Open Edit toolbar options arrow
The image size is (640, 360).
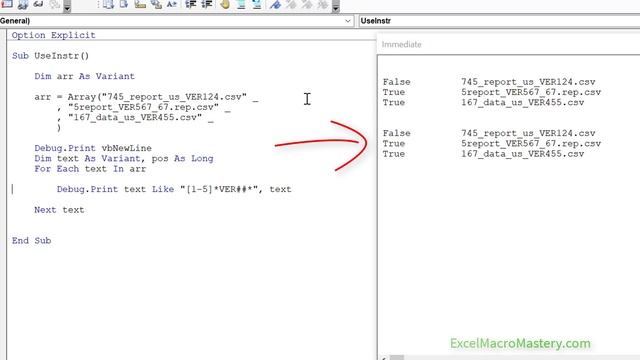tap(336, 6)
